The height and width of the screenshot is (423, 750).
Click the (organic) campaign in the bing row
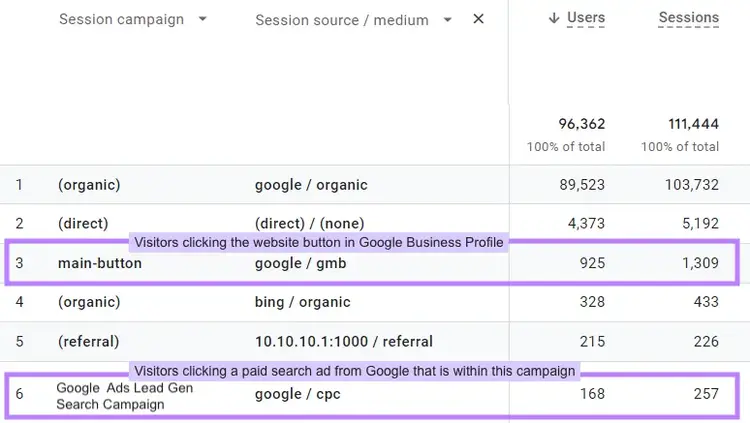(x=89, y=302)
